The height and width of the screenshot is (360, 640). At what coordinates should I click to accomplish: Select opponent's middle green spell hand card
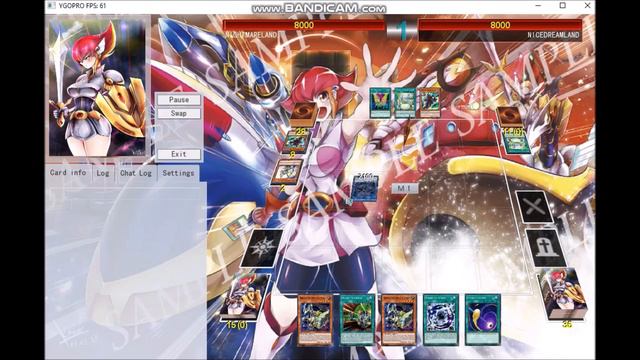coord(404,103)
